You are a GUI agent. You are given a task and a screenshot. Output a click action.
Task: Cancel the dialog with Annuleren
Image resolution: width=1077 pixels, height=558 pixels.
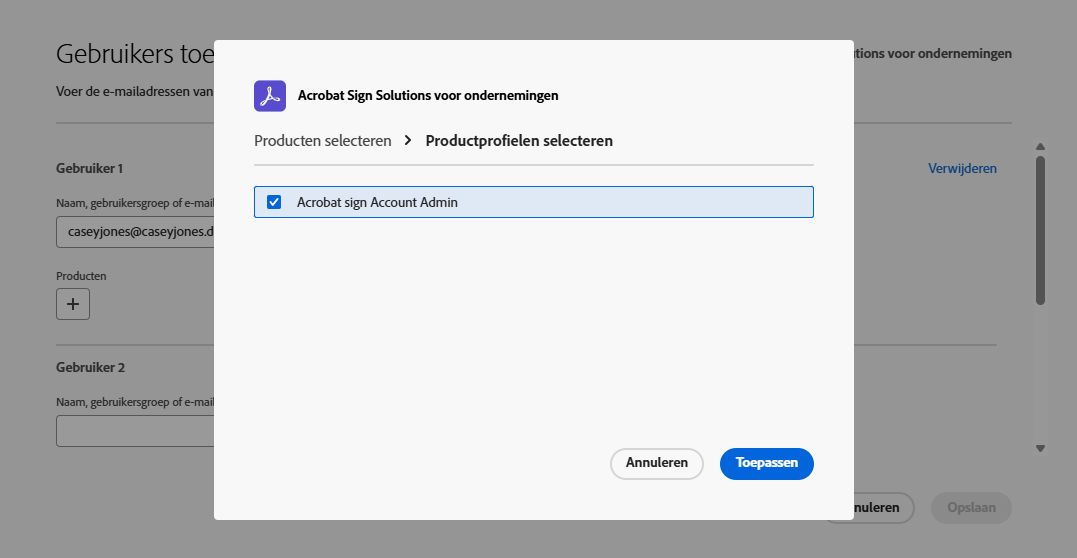coord(657,463)
